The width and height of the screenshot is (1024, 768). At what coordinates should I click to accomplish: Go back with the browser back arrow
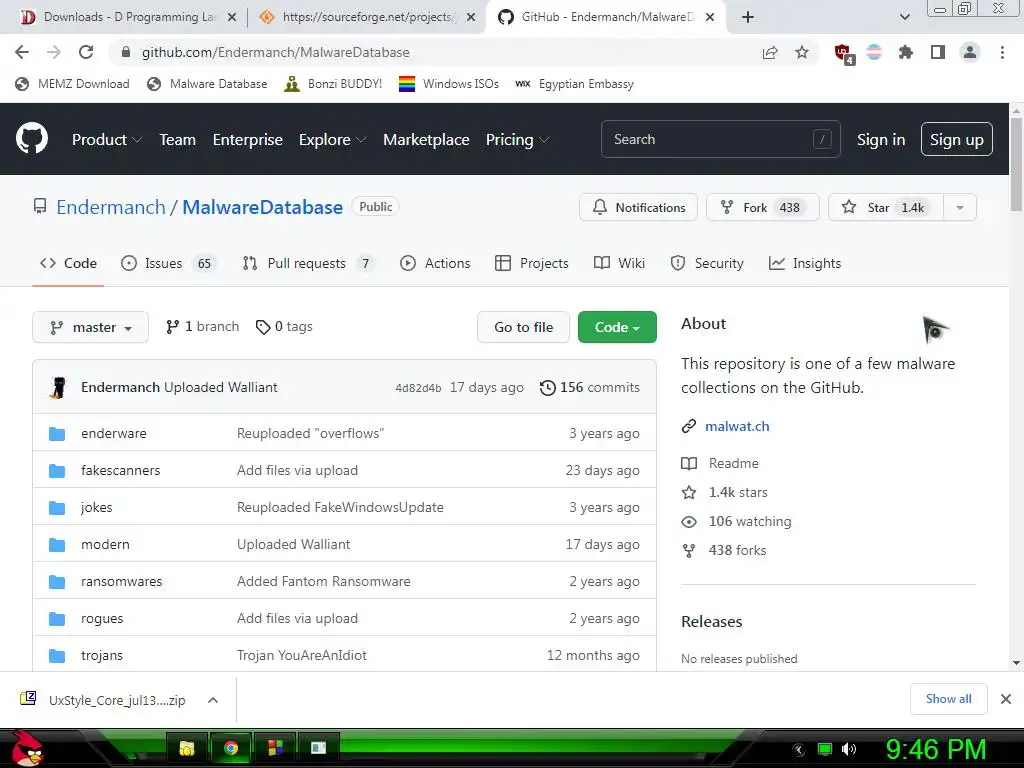tap(22, 52)
